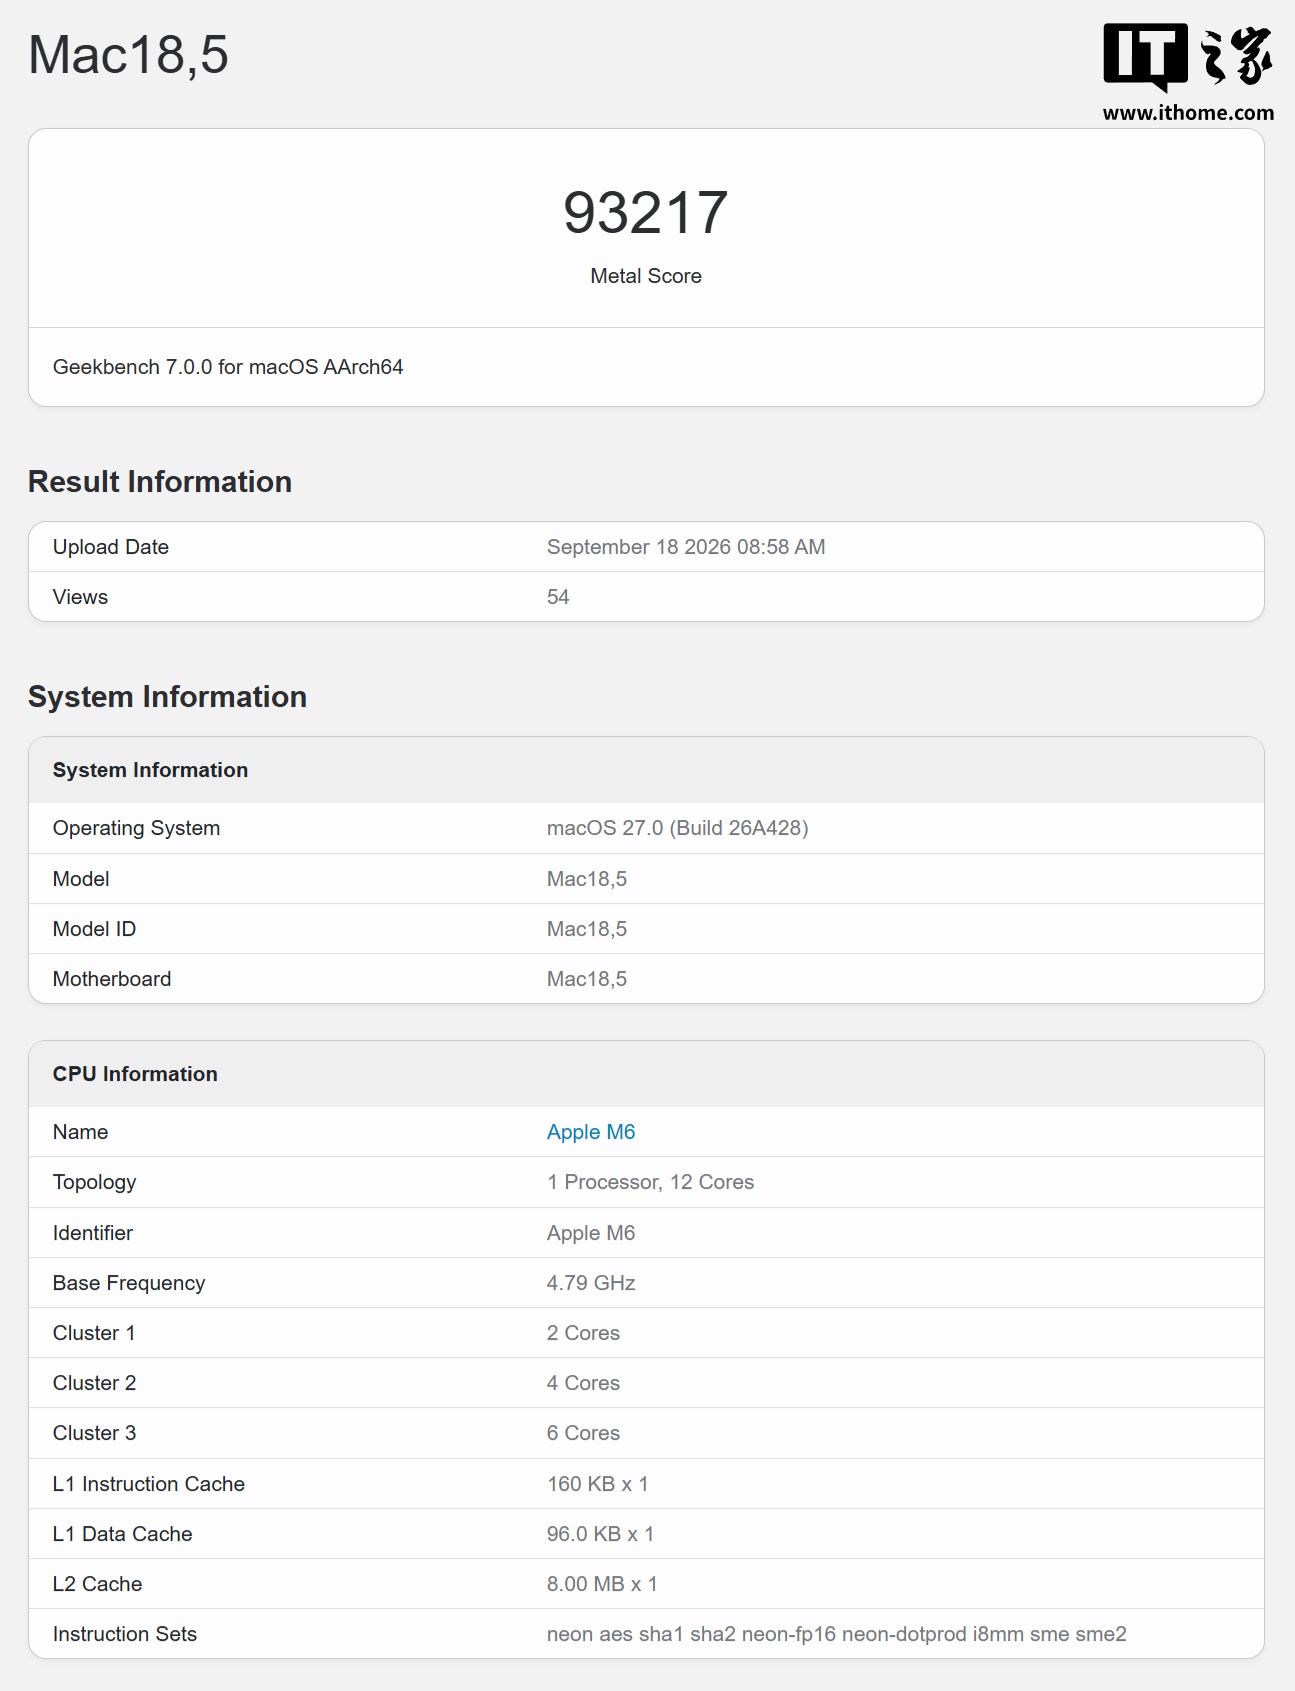Click the L2 Cache row label
Viewport: 1295px width, 1691px height.
click(x=97, y=1584)
